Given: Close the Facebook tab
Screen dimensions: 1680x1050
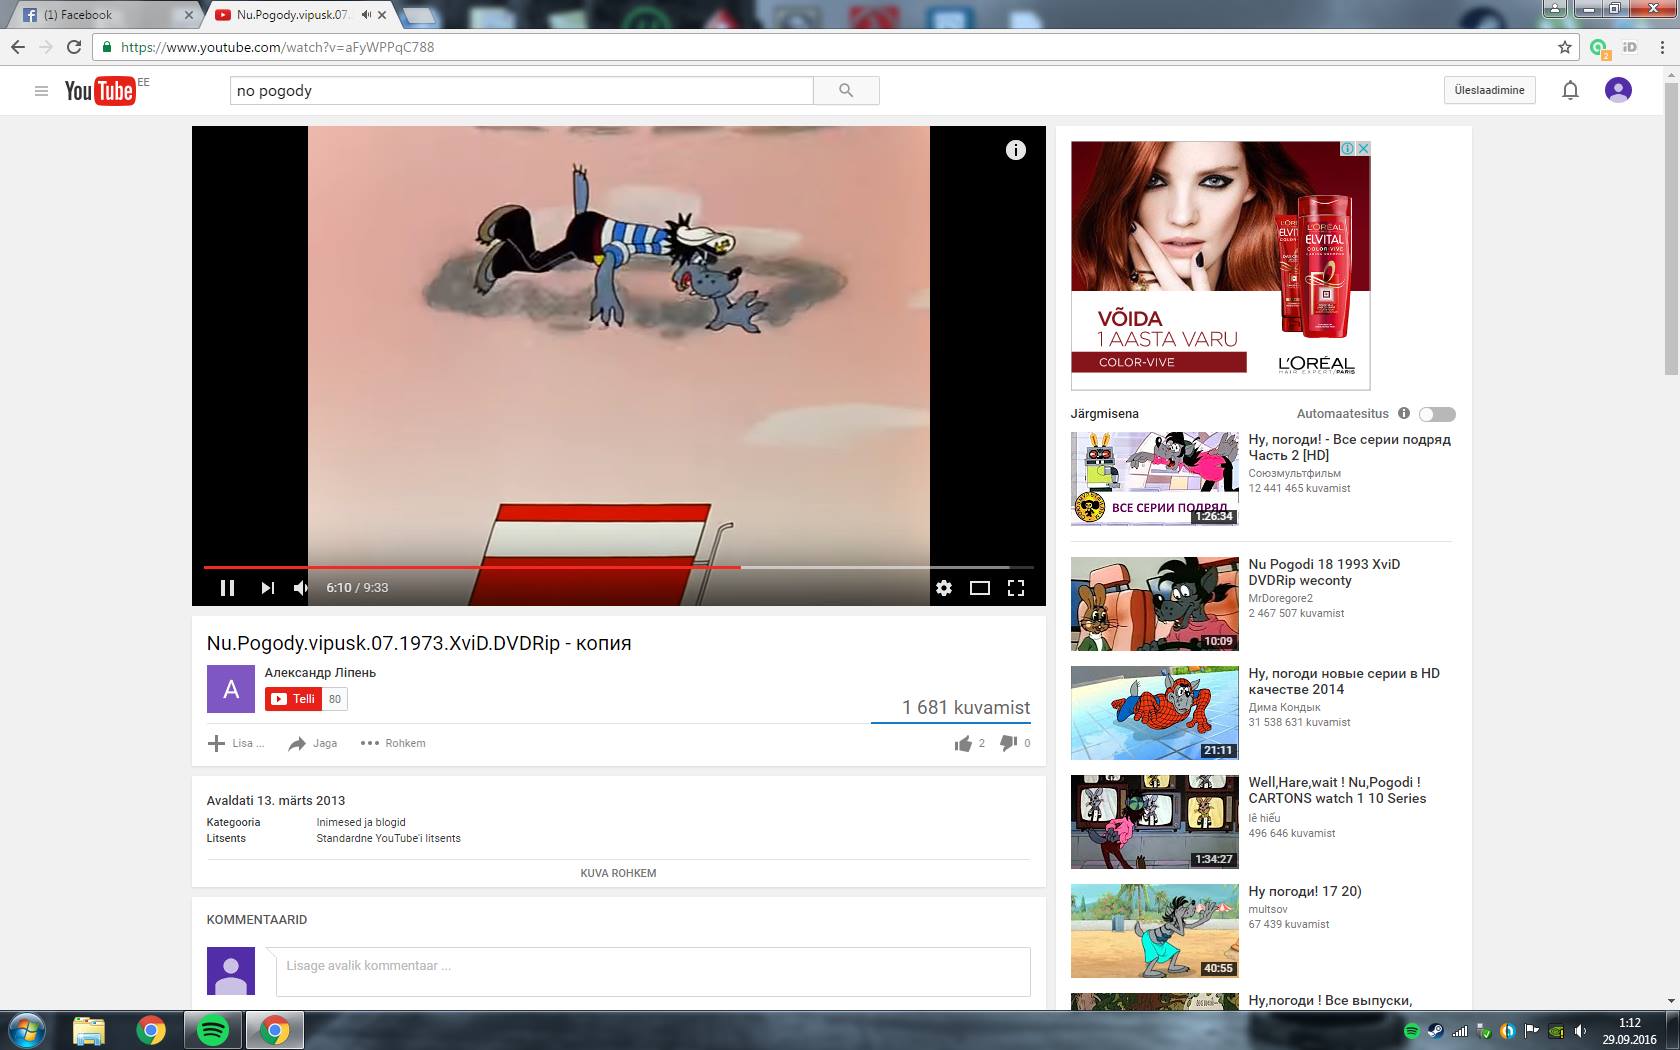Looking at the screenshot, I should click(189, 15).
